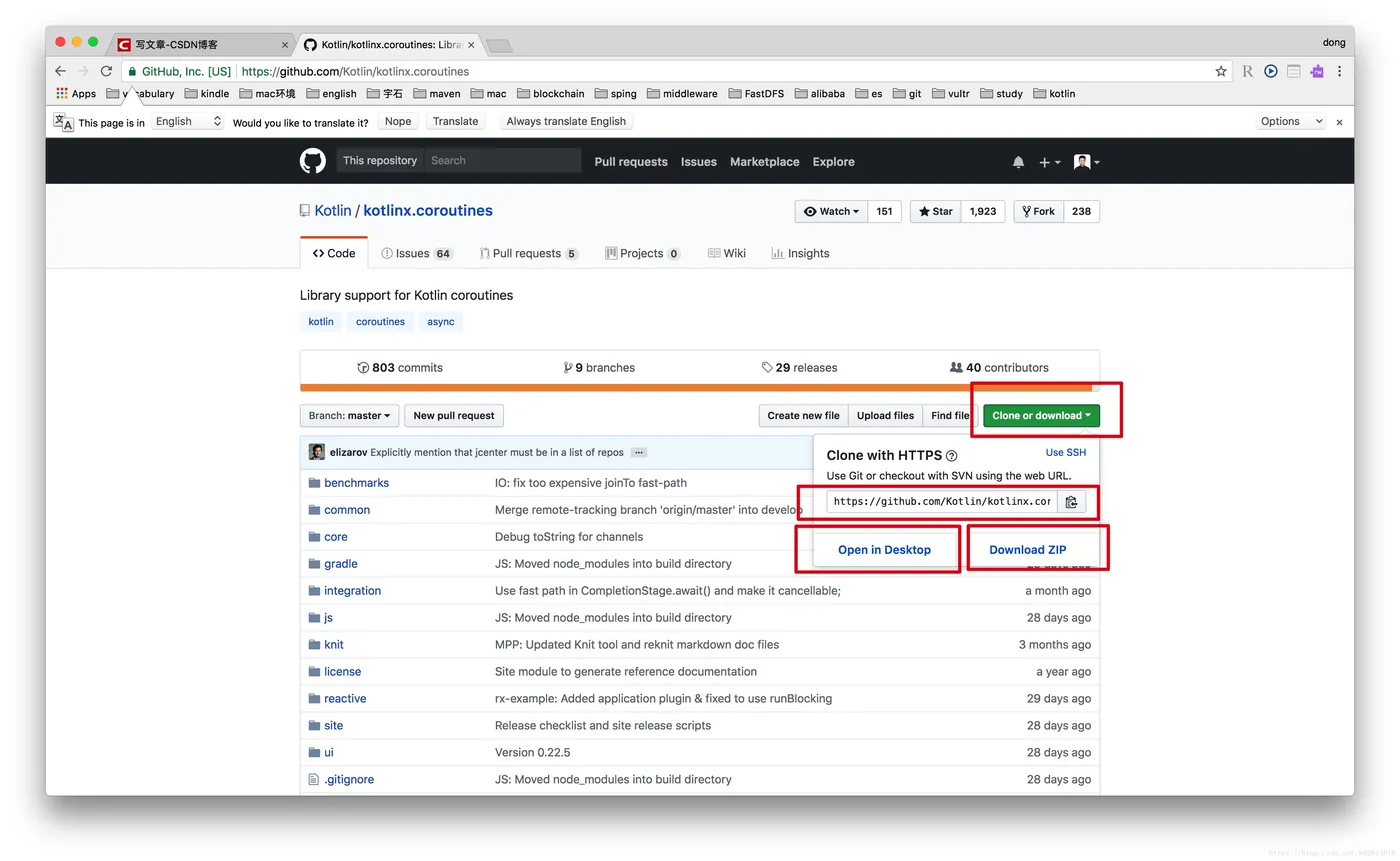Viewport: 1400px width, 861px height.
Task: Click the Clone or download dropdown button
Action: [x=1041, y=416]
